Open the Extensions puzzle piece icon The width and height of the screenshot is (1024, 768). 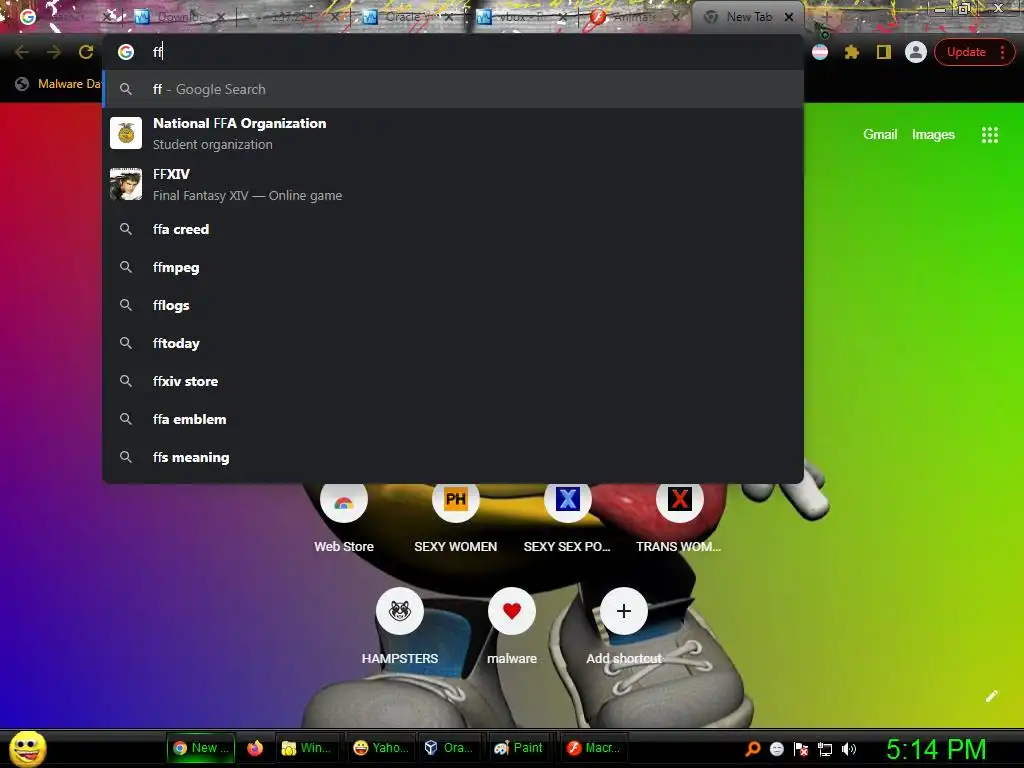852,52
